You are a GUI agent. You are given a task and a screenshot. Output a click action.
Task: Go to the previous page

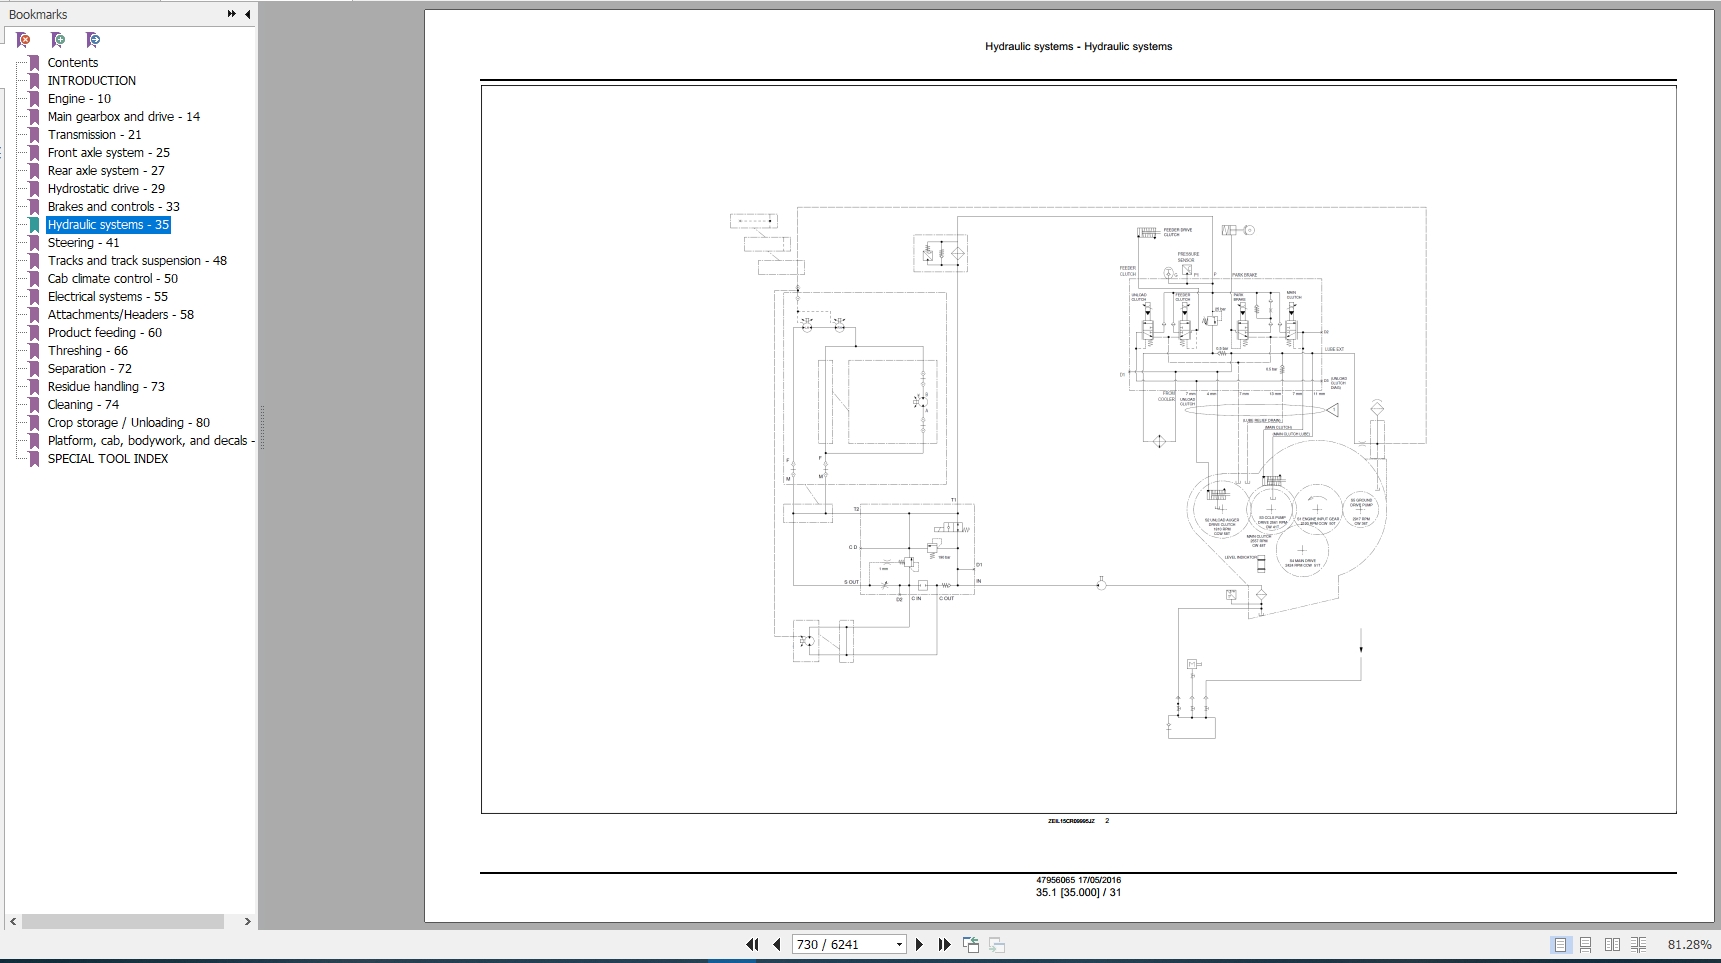click(776, 944)
